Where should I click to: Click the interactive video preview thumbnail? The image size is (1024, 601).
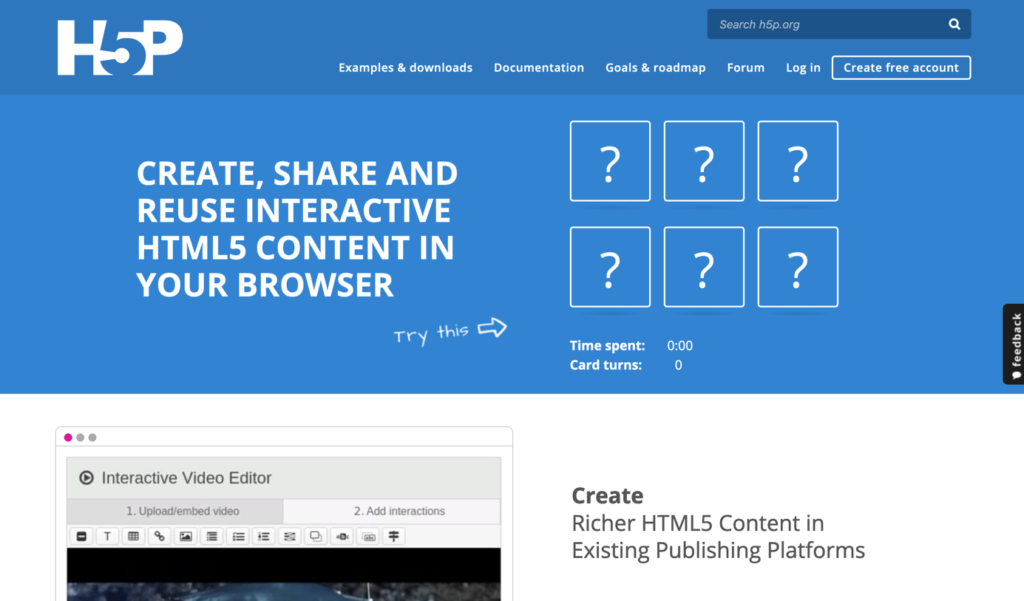pos(283,574)
